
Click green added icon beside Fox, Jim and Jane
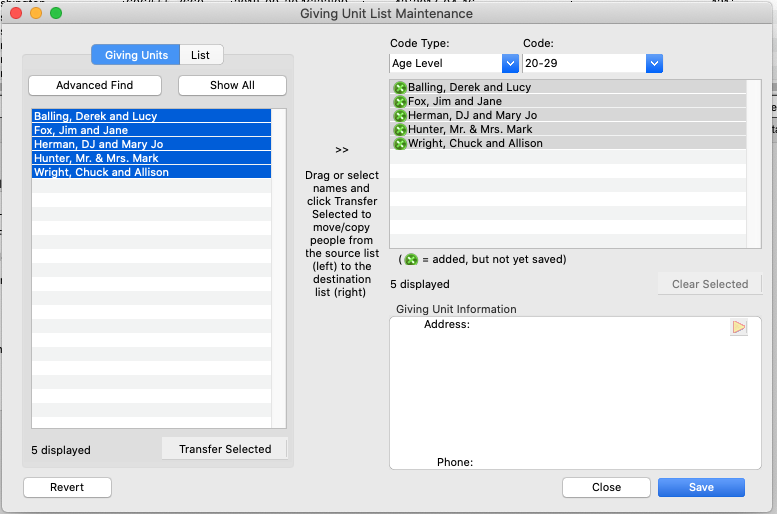click(400, 102)
